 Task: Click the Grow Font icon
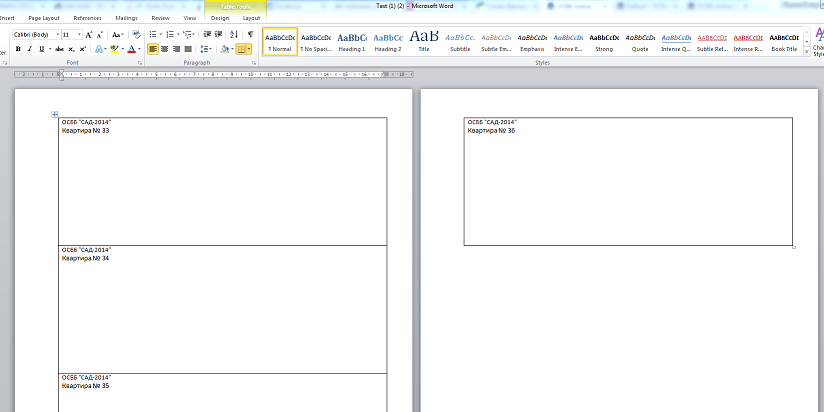pos(89,34)
